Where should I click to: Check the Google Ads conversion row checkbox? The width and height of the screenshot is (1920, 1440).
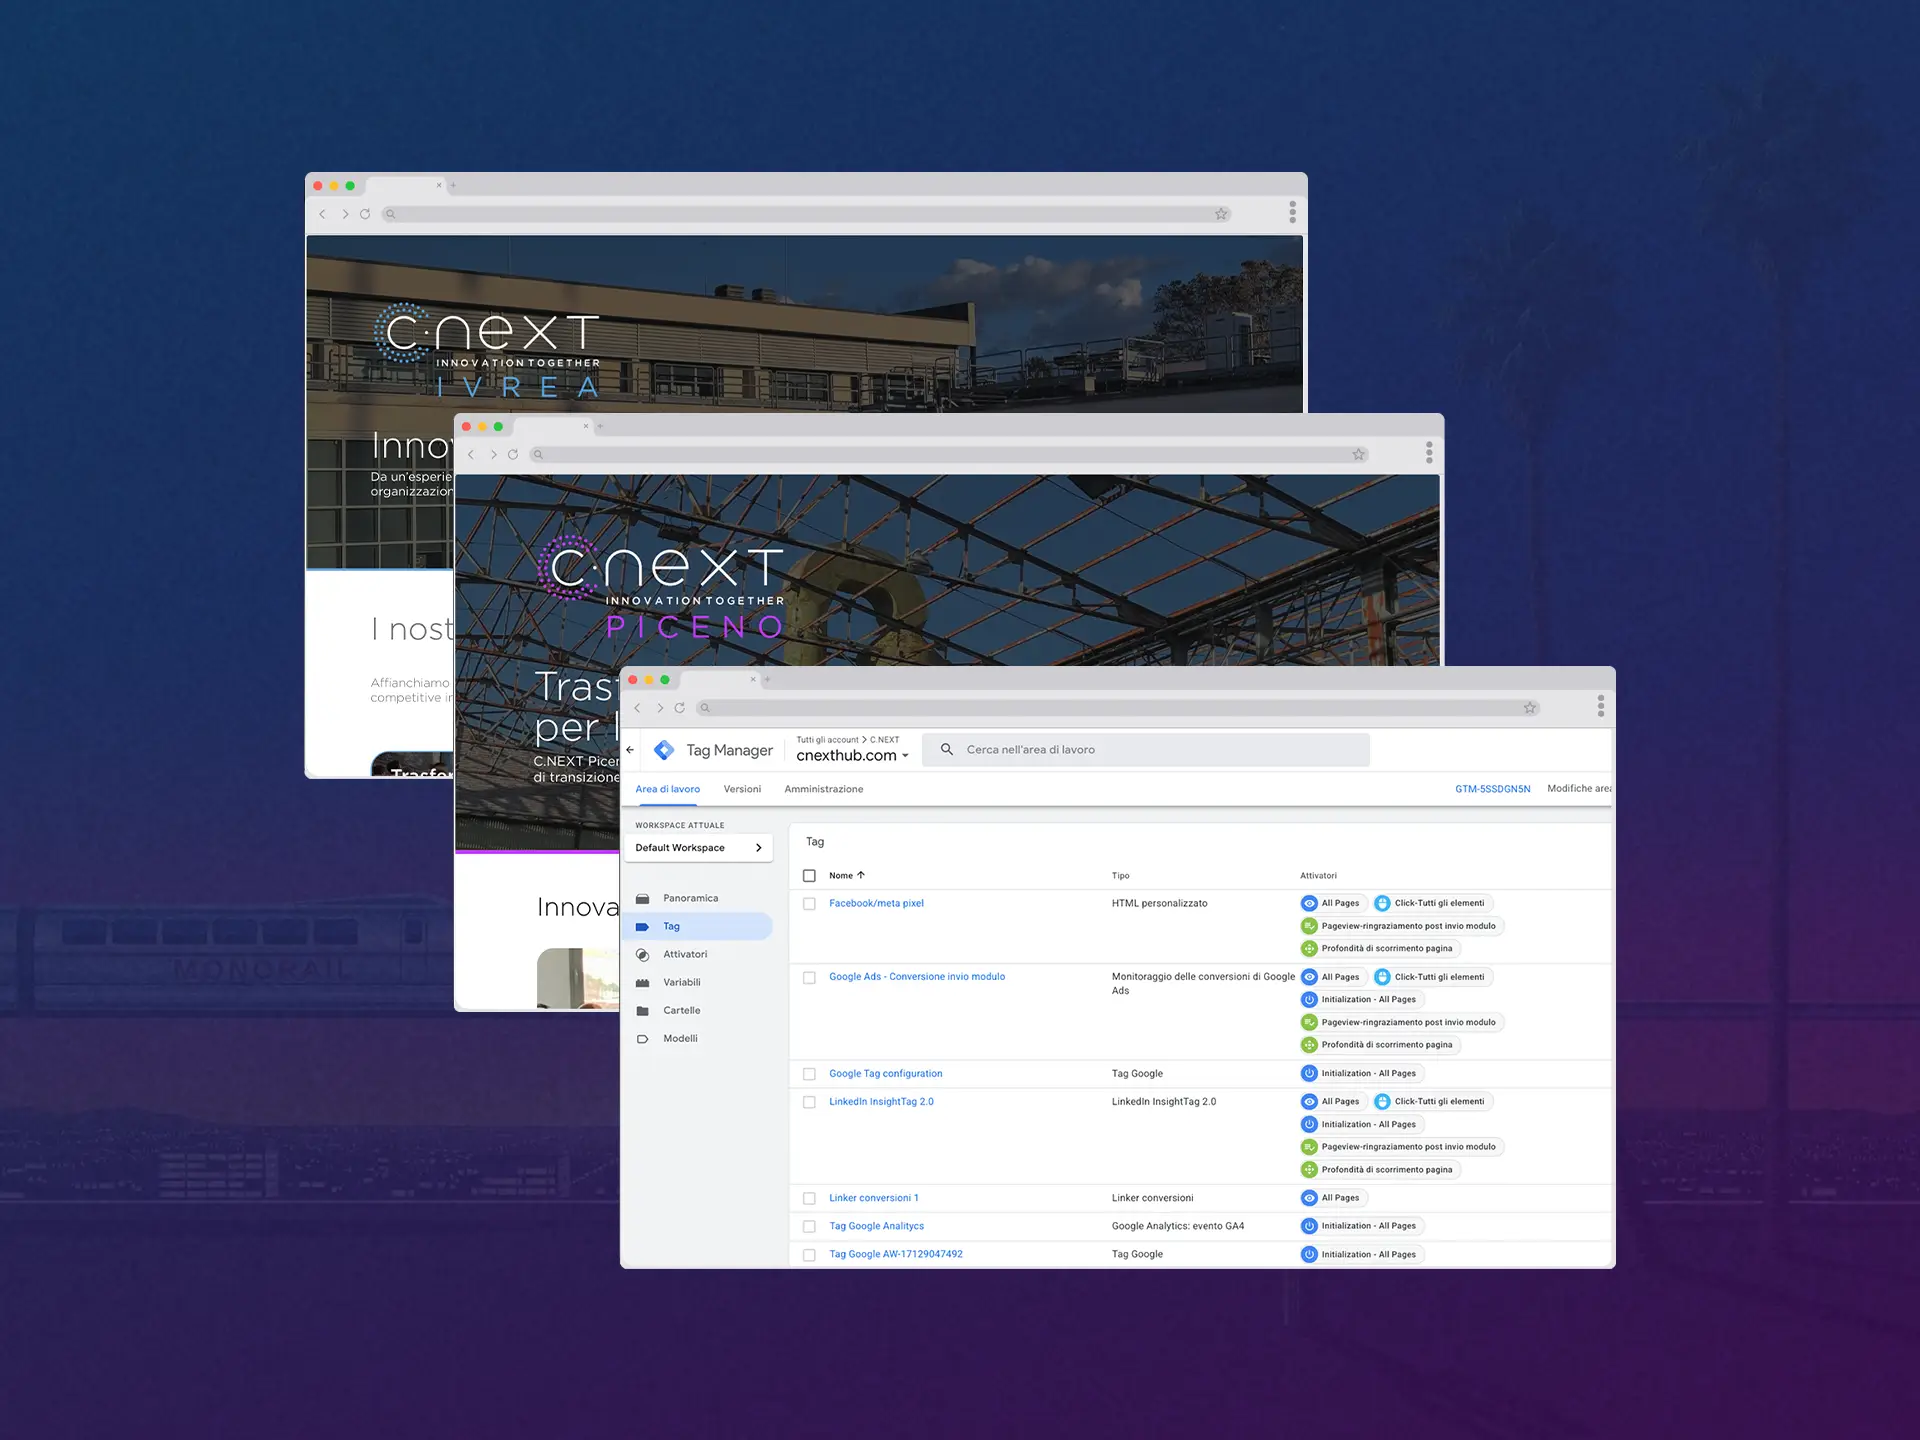(809, 978)
